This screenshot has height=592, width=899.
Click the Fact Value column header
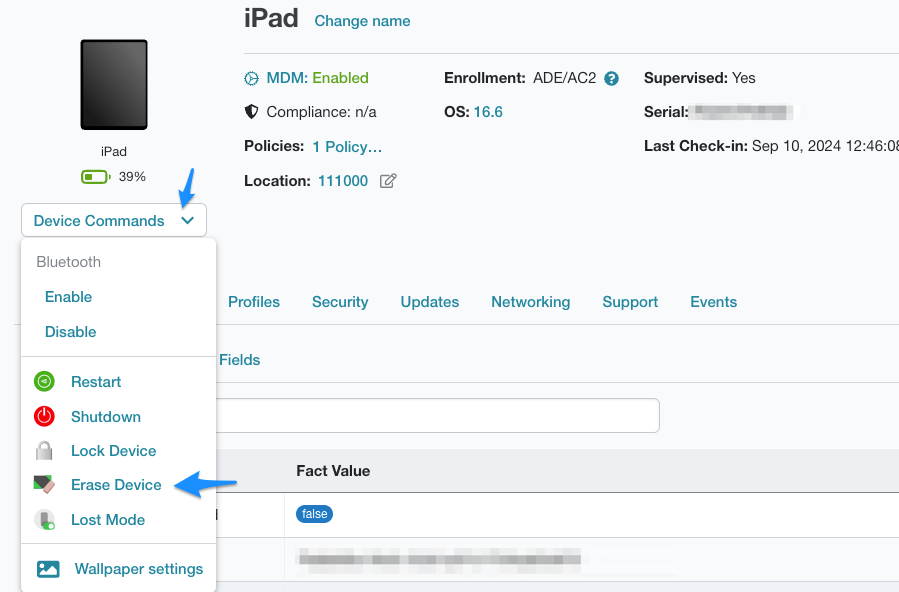333,471
